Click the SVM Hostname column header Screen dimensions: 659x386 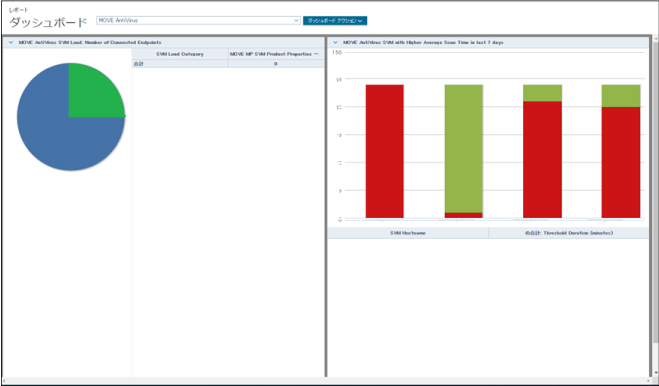click(x=408, y=233)
